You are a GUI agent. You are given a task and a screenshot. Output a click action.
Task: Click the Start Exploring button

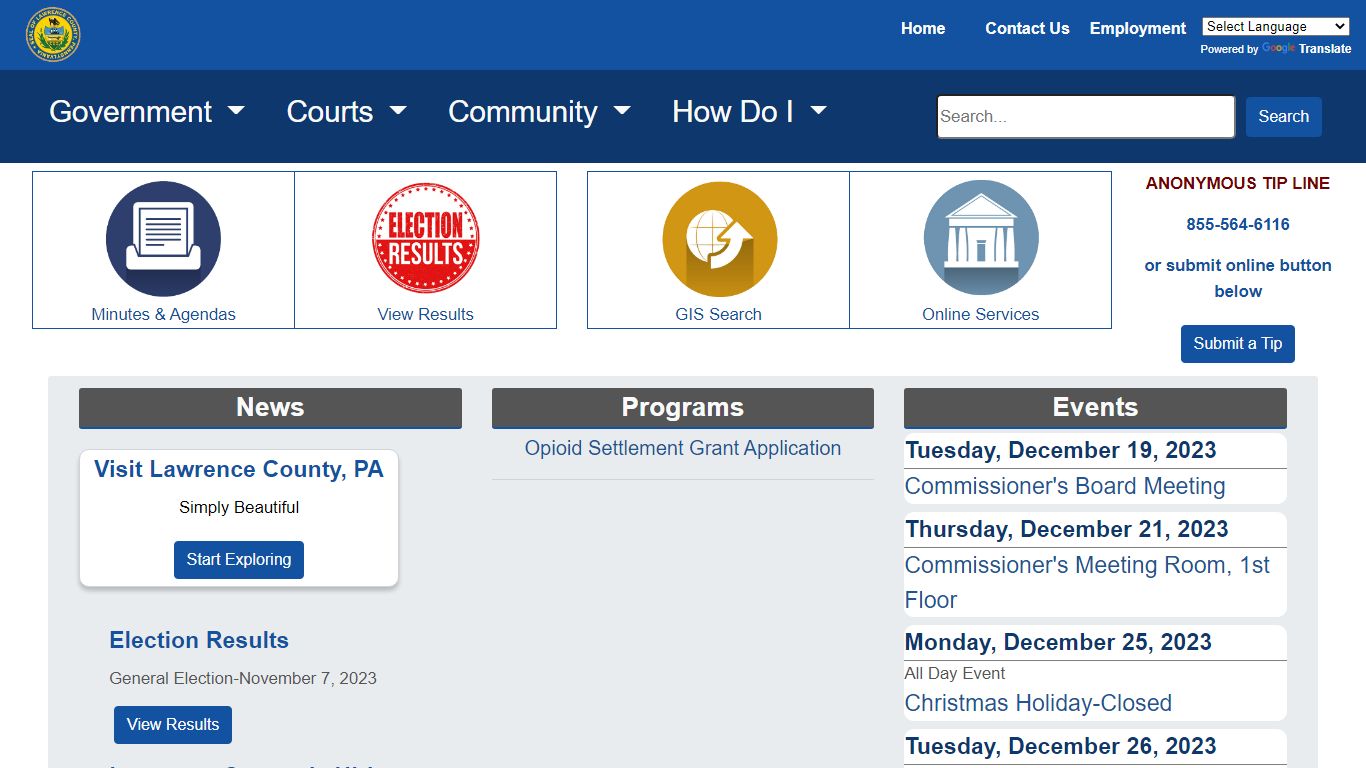239,560
